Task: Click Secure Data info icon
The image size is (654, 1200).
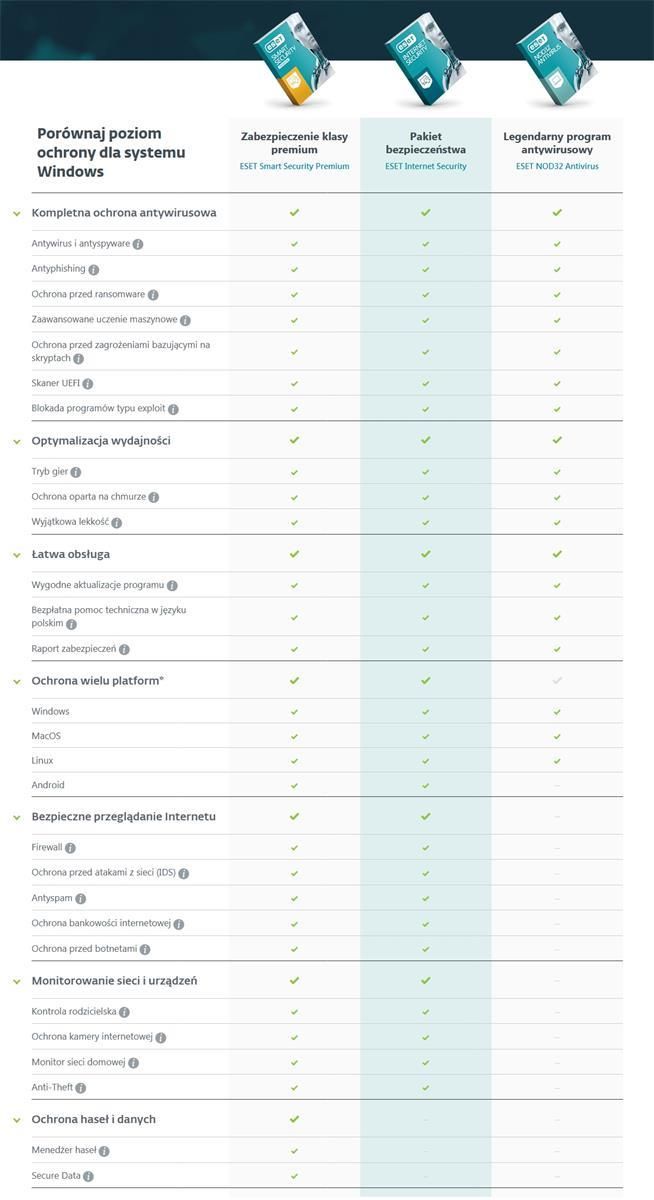Action: pyautogui.click(x=88, y=1177)
